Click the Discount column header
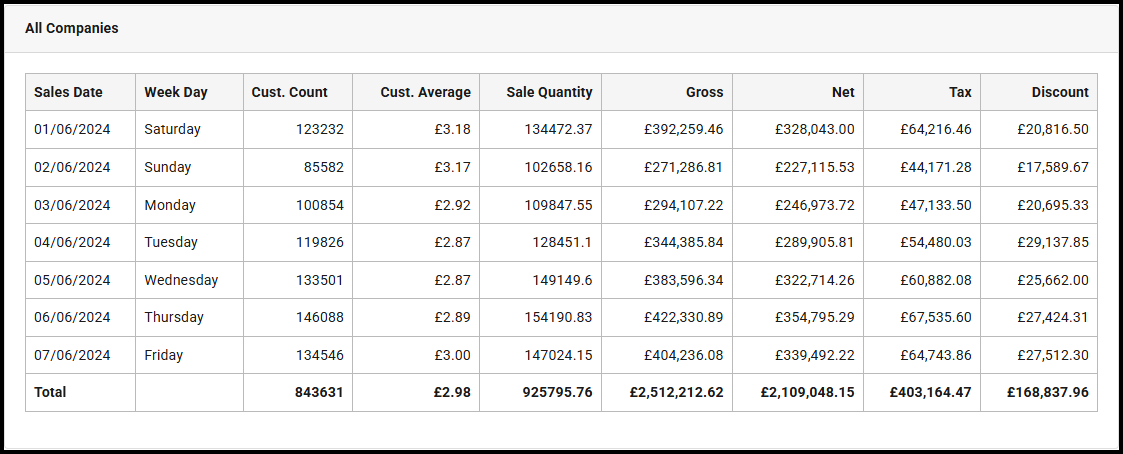This screenshot has height=454, width=1123. (x=1060, y=92)
